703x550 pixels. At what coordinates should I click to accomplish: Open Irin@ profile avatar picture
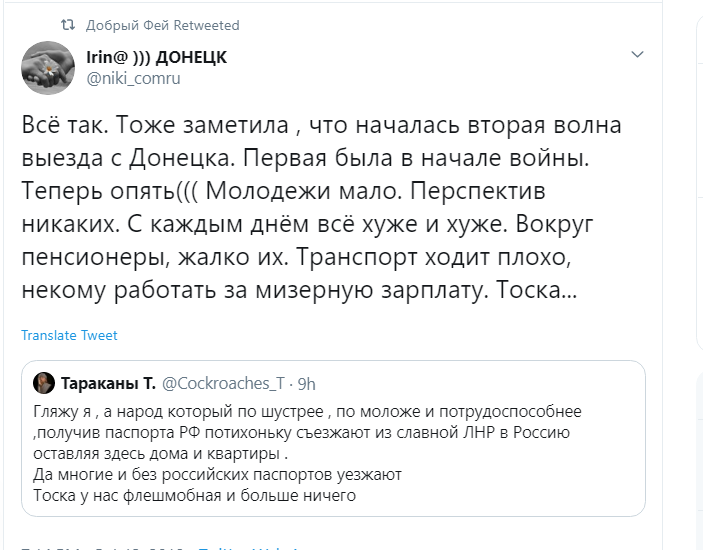(46, 67)
